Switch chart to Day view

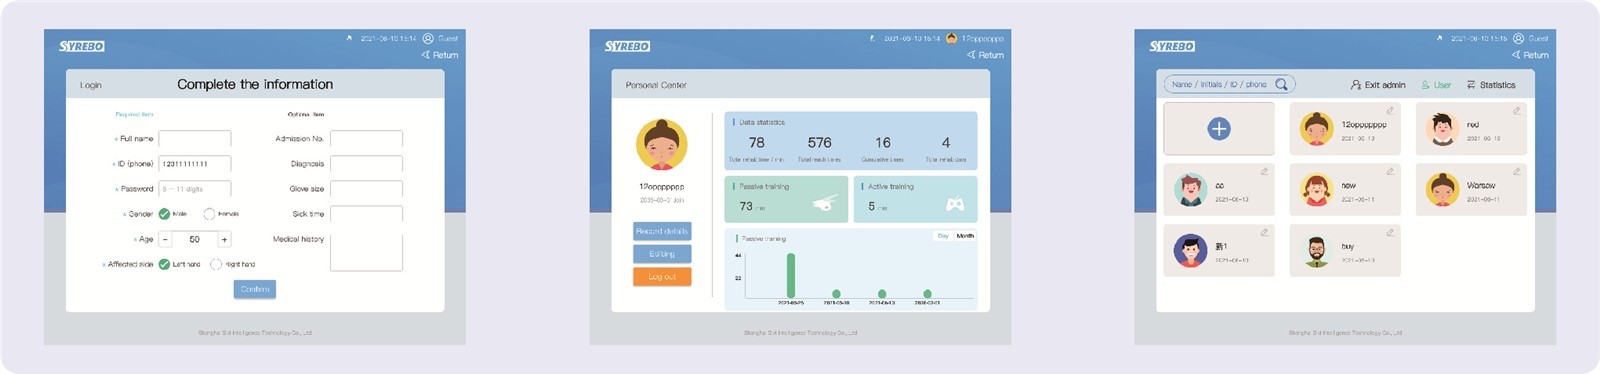tap(943, 236)
